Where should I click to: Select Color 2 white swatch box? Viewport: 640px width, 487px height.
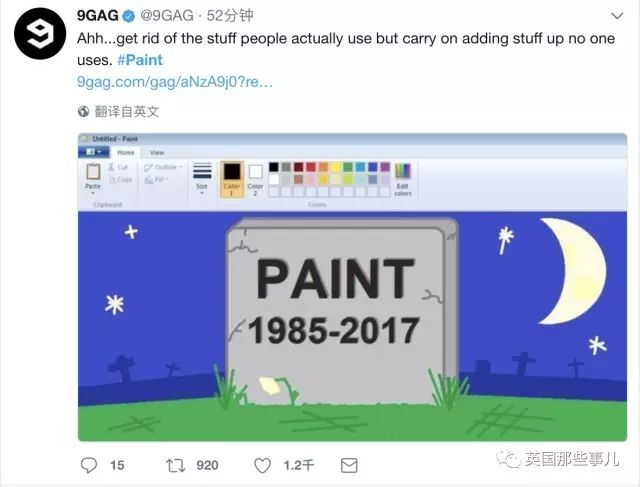[x=256, y=171]
